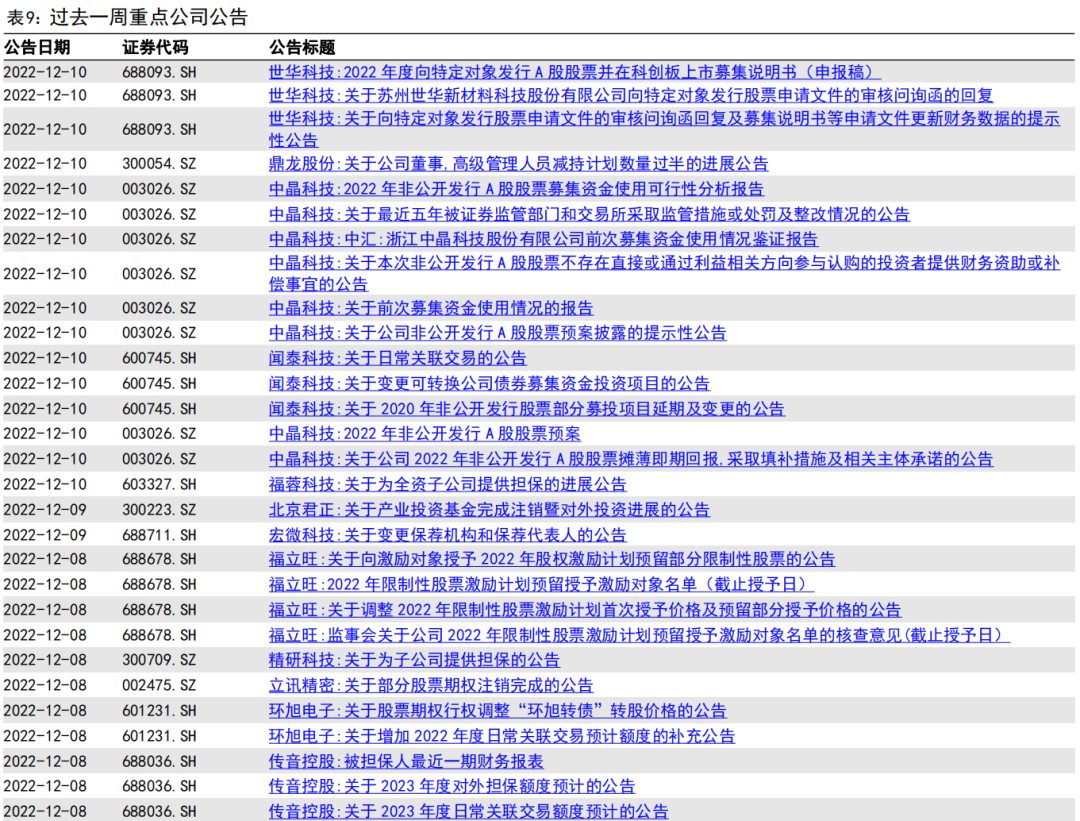Select date 2022-12-08 in 立讯精密 row

click(x=45, y=685)
